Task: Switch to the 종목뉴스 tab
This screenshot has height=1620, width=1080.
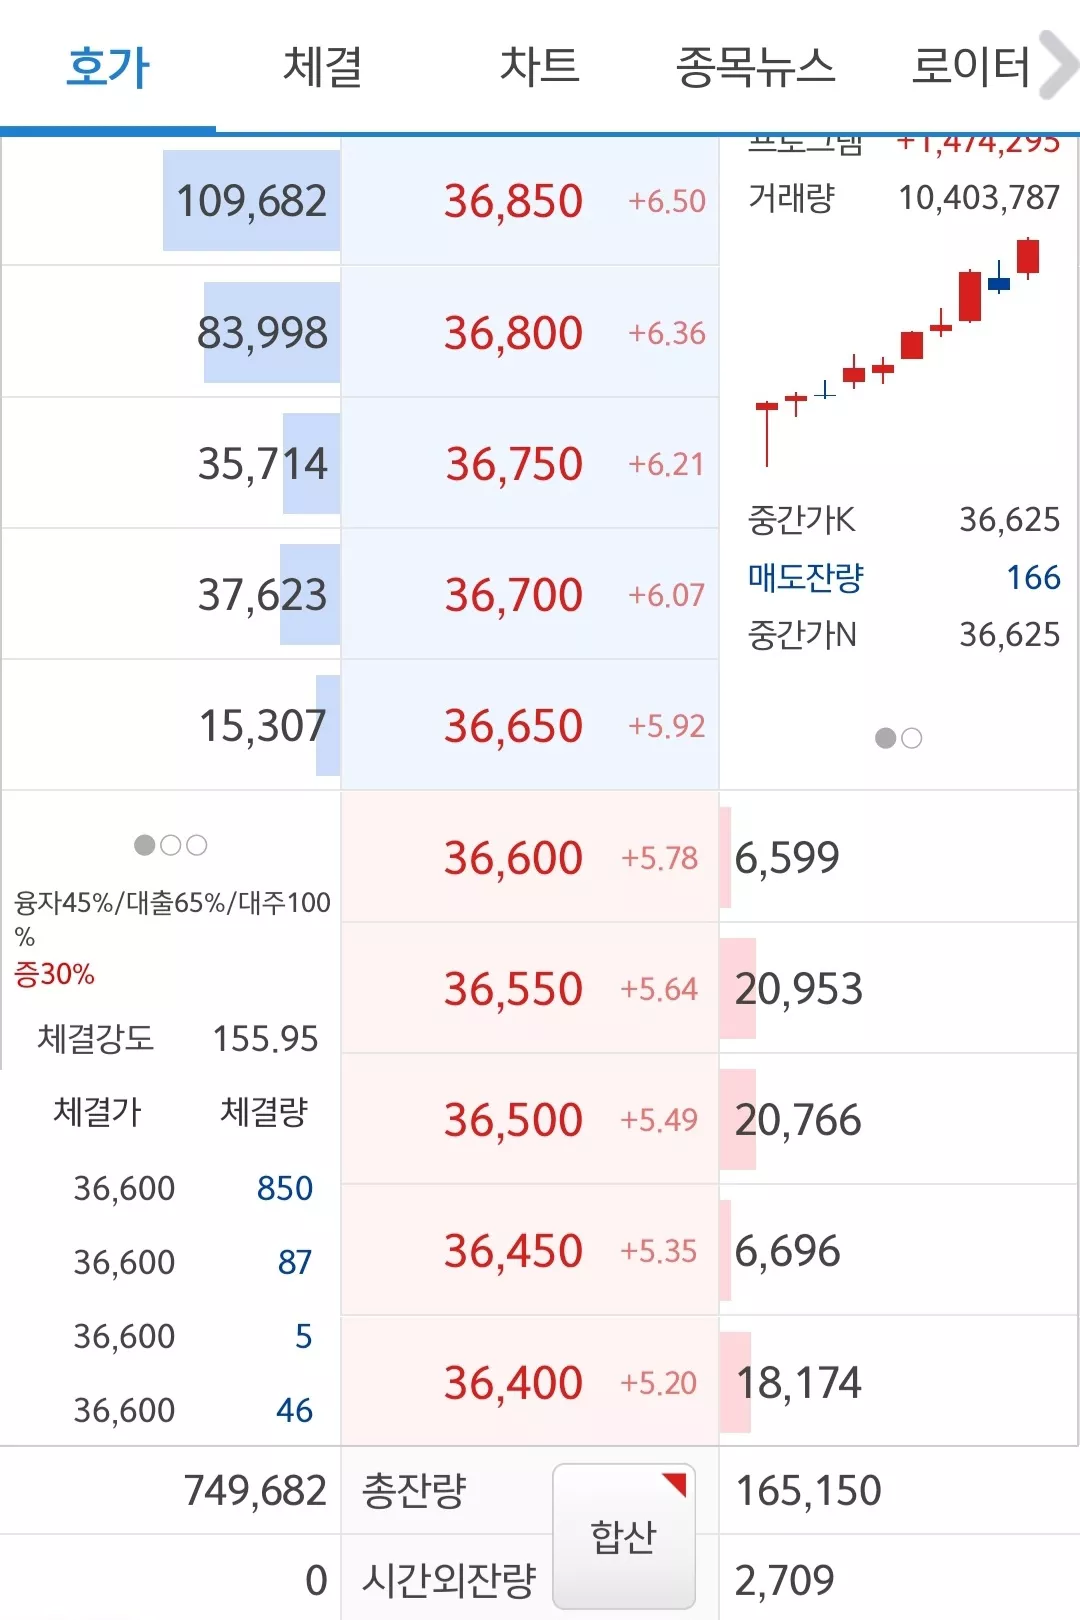Action: pyautogui.click(x=755, y=67)
